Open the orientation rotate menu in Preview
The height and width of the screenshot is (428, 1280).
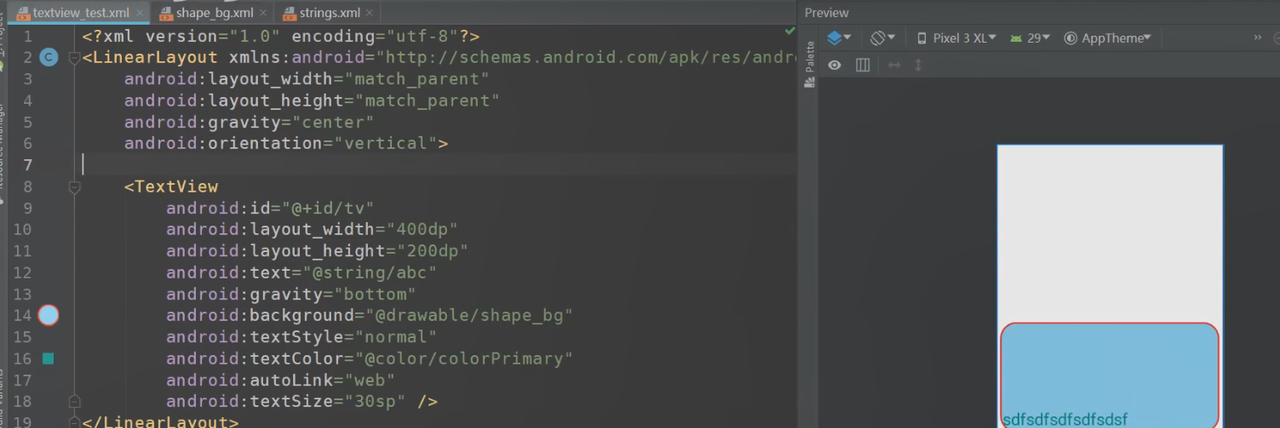click(882, 38)
